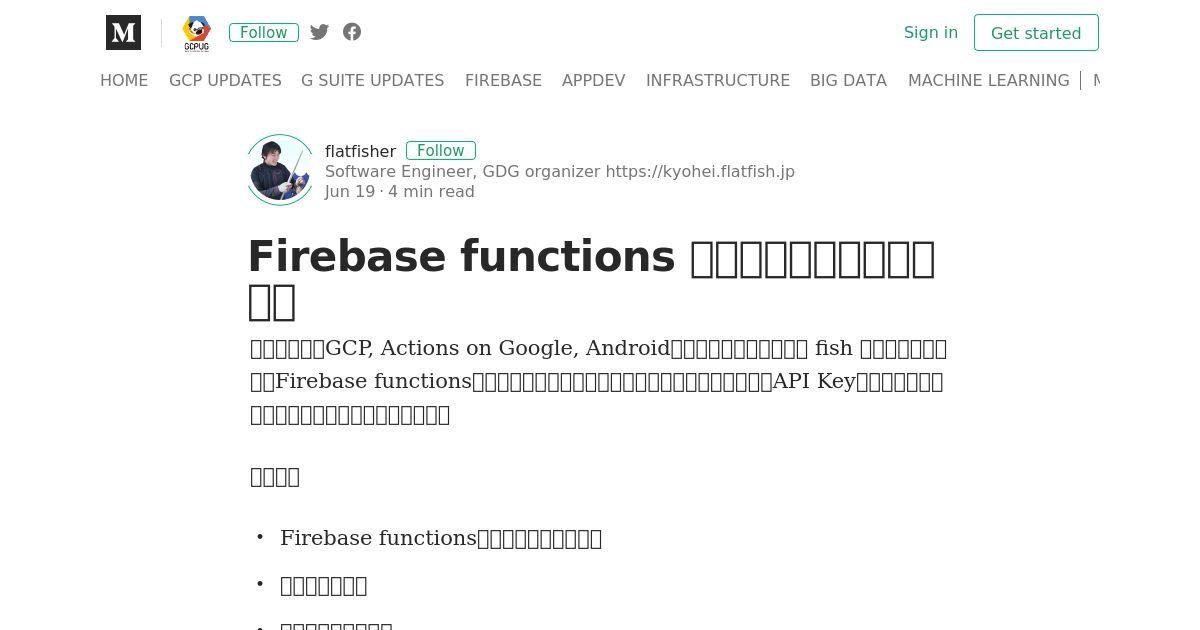Open the MACHINE LEARNING tab
The height and width of the screenshot is (630, 1200).
tap(989, 80)
